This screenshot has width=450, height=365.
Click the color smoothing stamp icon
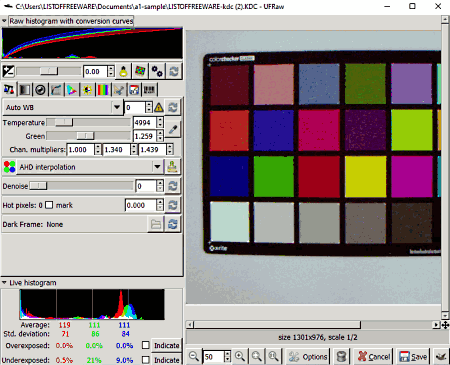[x=173, y=167]
